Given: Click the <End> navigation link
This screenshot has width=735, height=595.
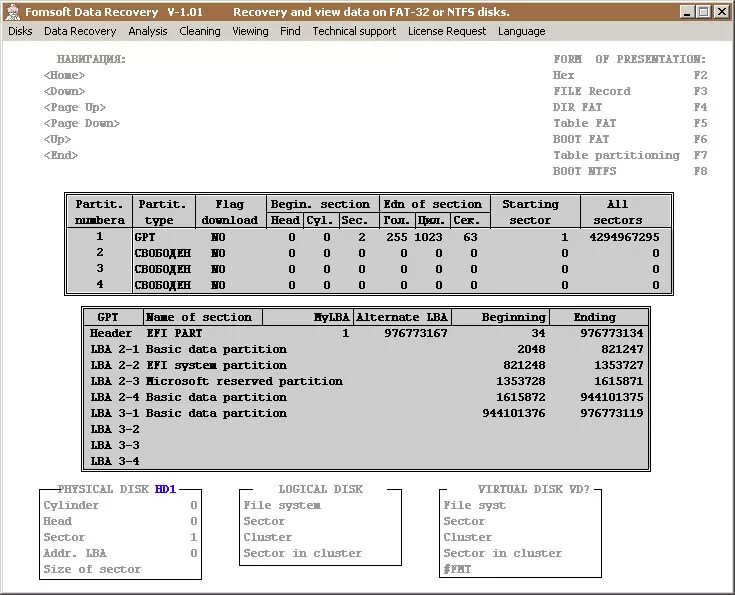Looking at the screenshot, I should pyautogui.click(x=60, y=155).
